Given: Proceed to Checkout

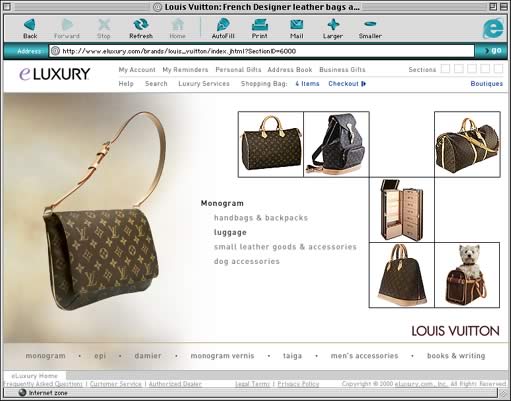Looking at the screenshot, I should [x=347, y=84].
